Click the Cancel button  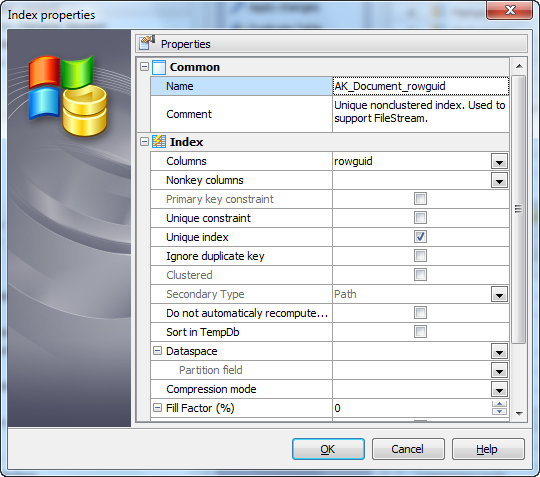point(408,449)
